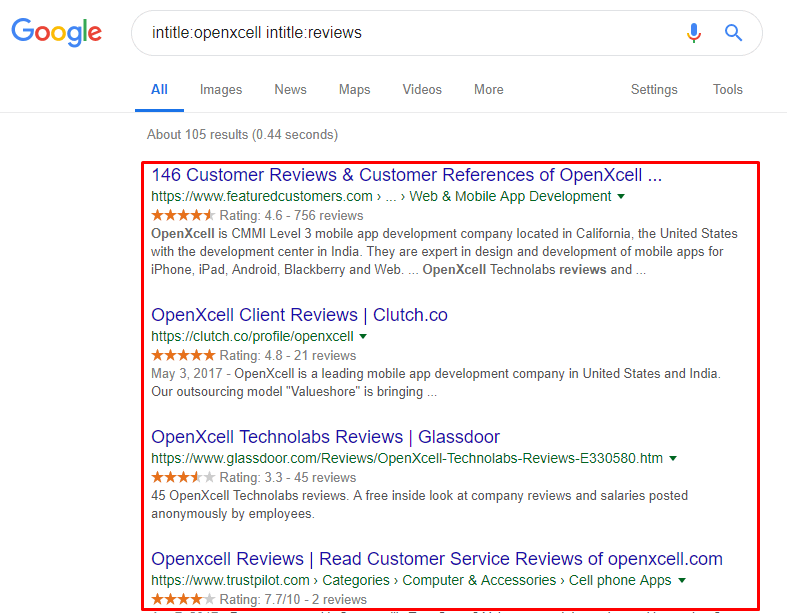Switch to the Images tab
Image resolution: width=787 pixels, height=613 pixels.
[221, 90]
